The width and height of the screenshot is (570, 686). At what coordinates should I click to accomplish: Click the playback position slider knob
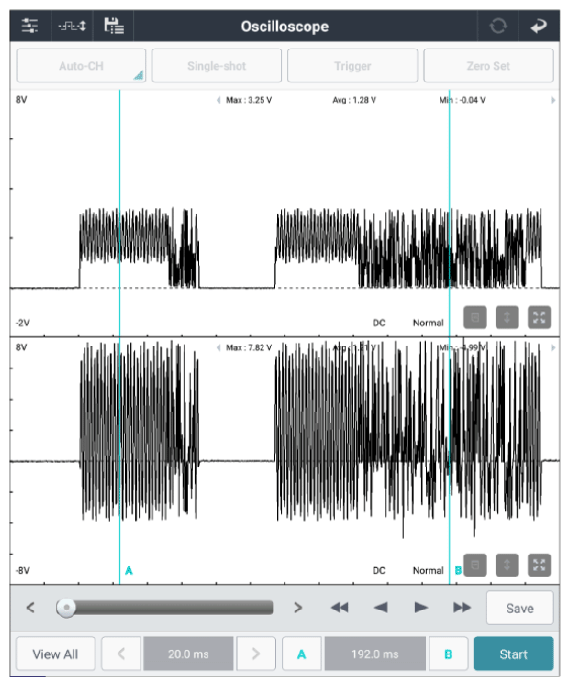[66, 608]
